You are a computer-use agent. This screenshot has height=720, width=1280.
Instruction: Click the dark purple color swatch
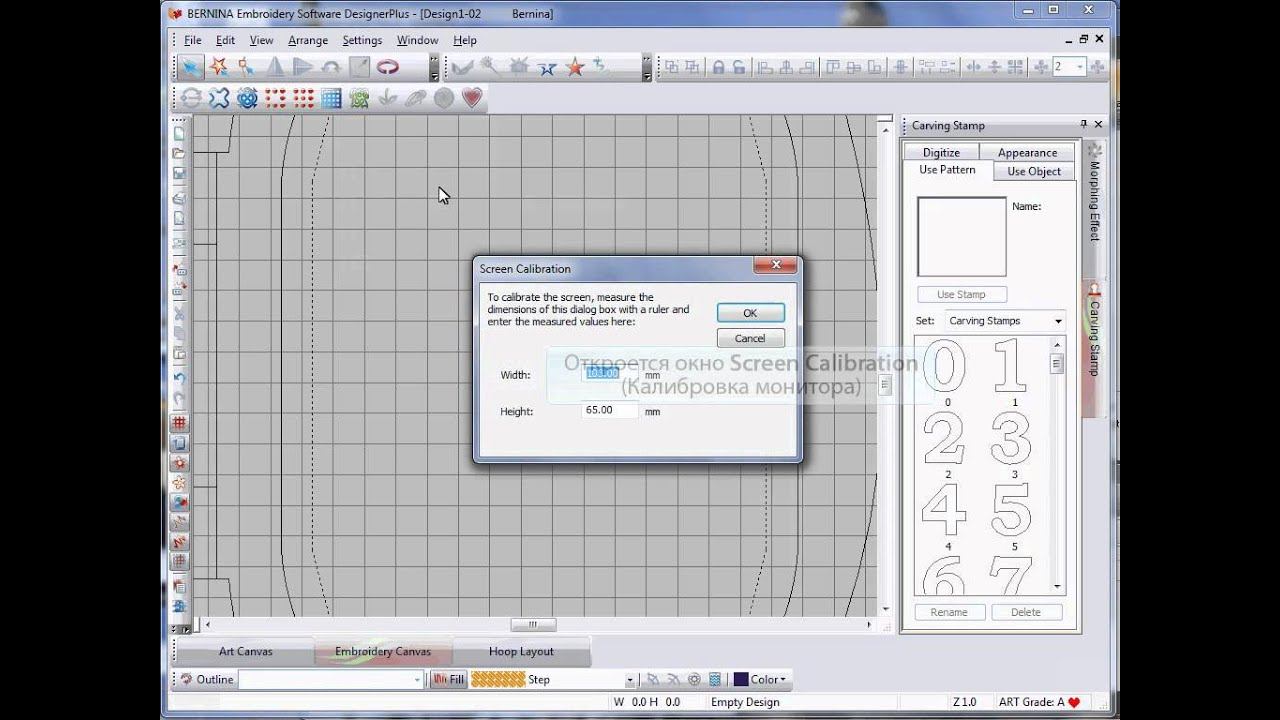(x=741, y=679)
